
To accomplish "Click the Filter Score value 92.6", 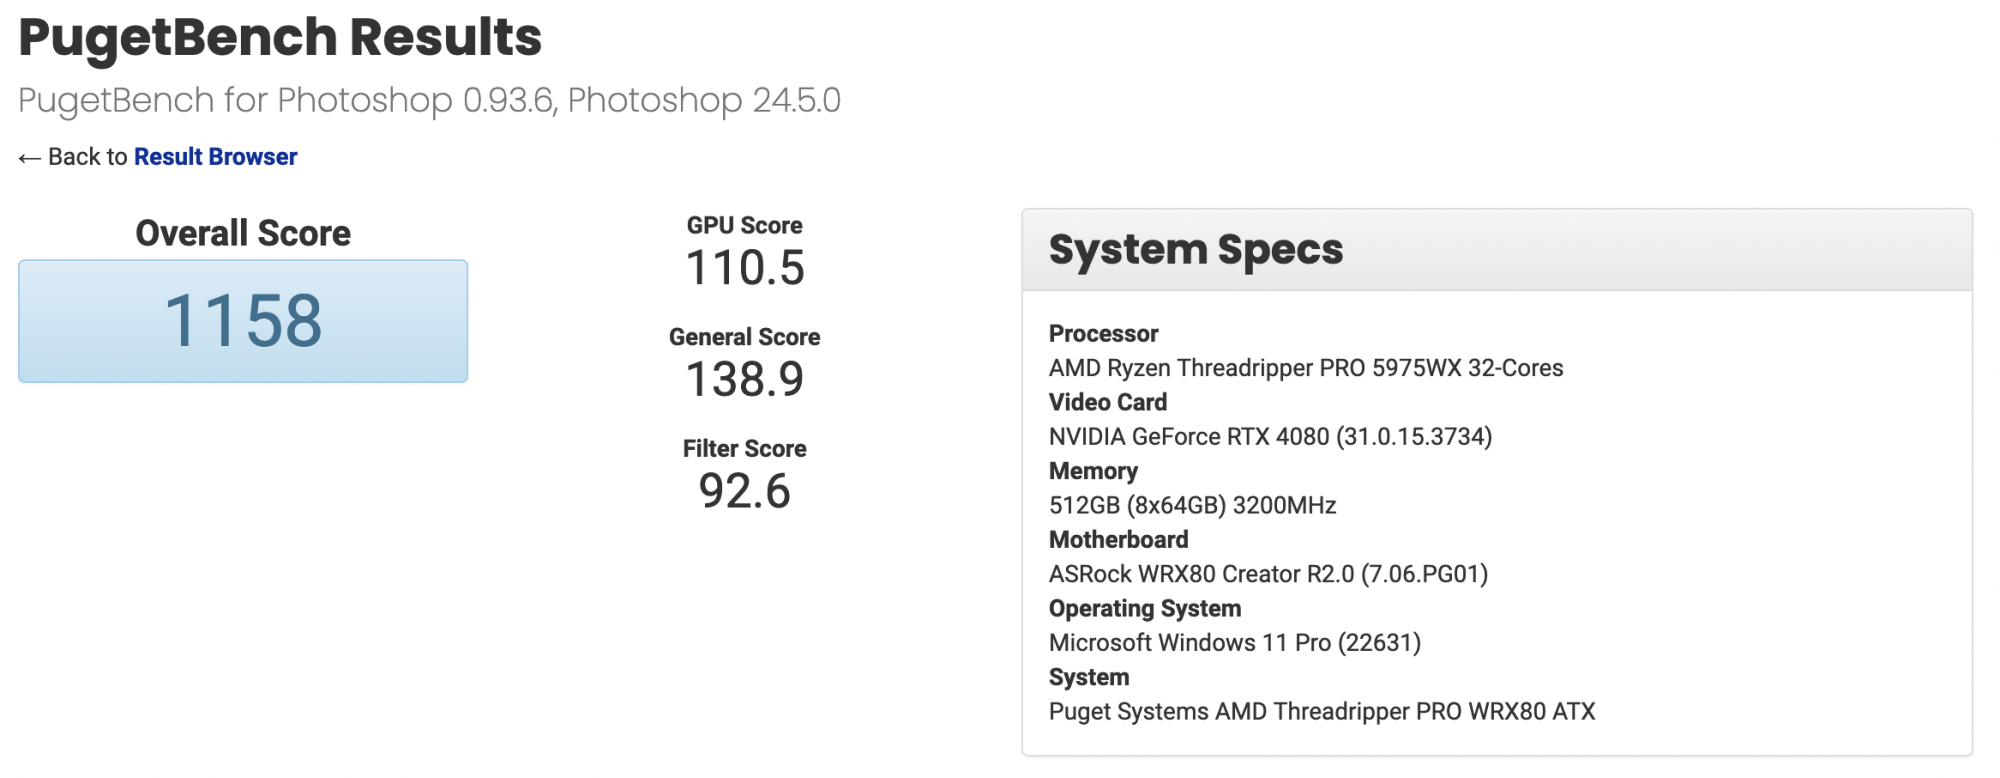I will [x=744, y=491].
